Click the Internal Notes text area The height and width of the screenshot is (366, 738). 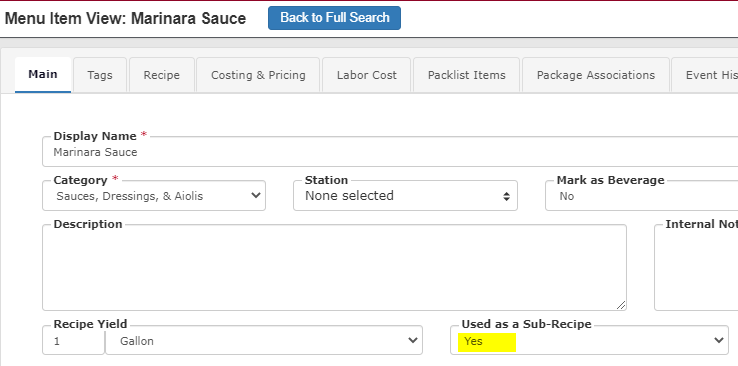tap(696, 268)
